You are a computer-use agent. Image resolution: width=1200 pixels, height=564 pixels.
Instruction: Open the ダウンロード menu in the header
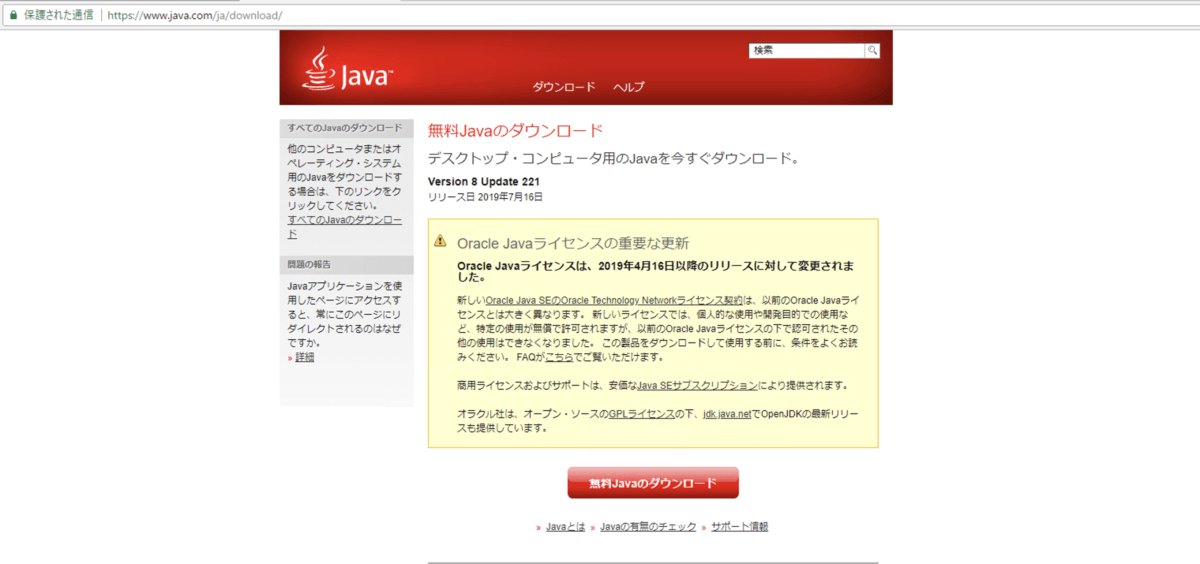click(x=564, y=87)
